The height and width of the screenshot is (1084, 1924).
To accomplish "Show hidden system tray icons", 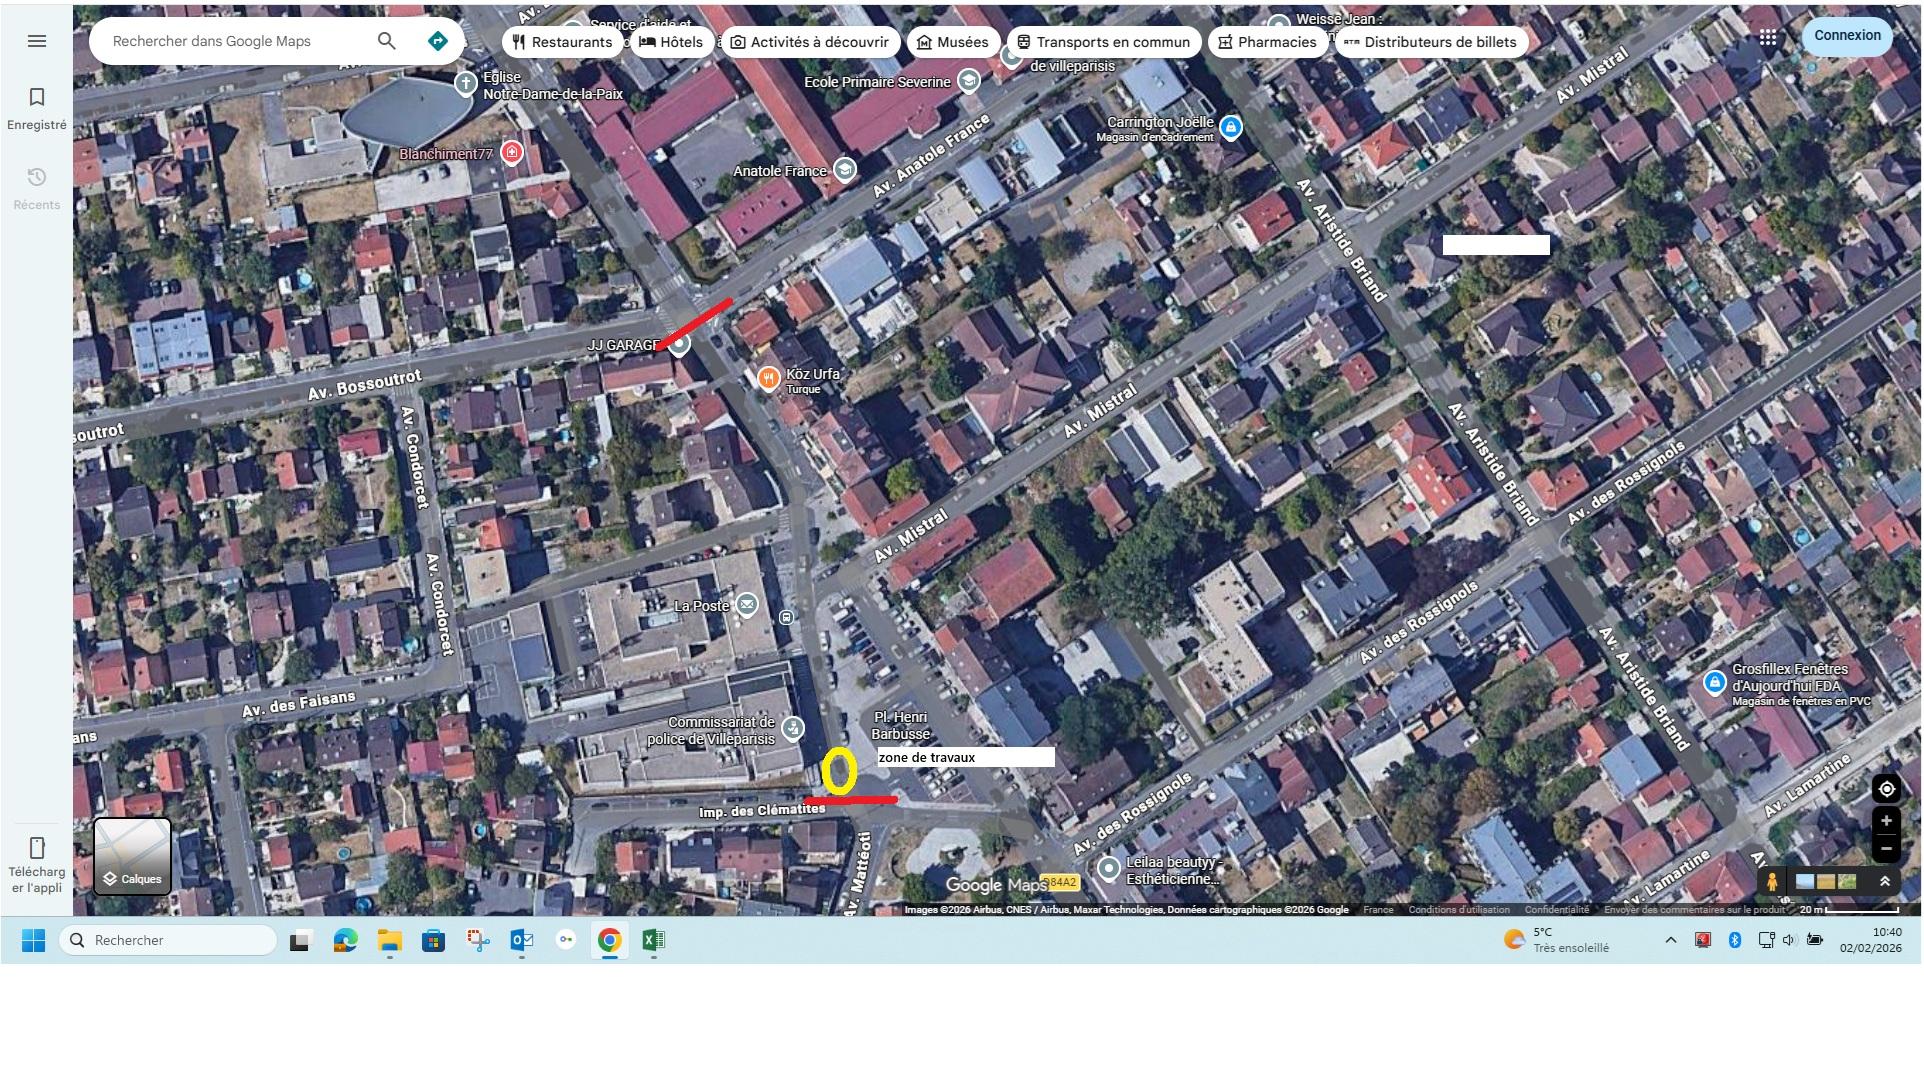I will click(x=1670, y=940).
